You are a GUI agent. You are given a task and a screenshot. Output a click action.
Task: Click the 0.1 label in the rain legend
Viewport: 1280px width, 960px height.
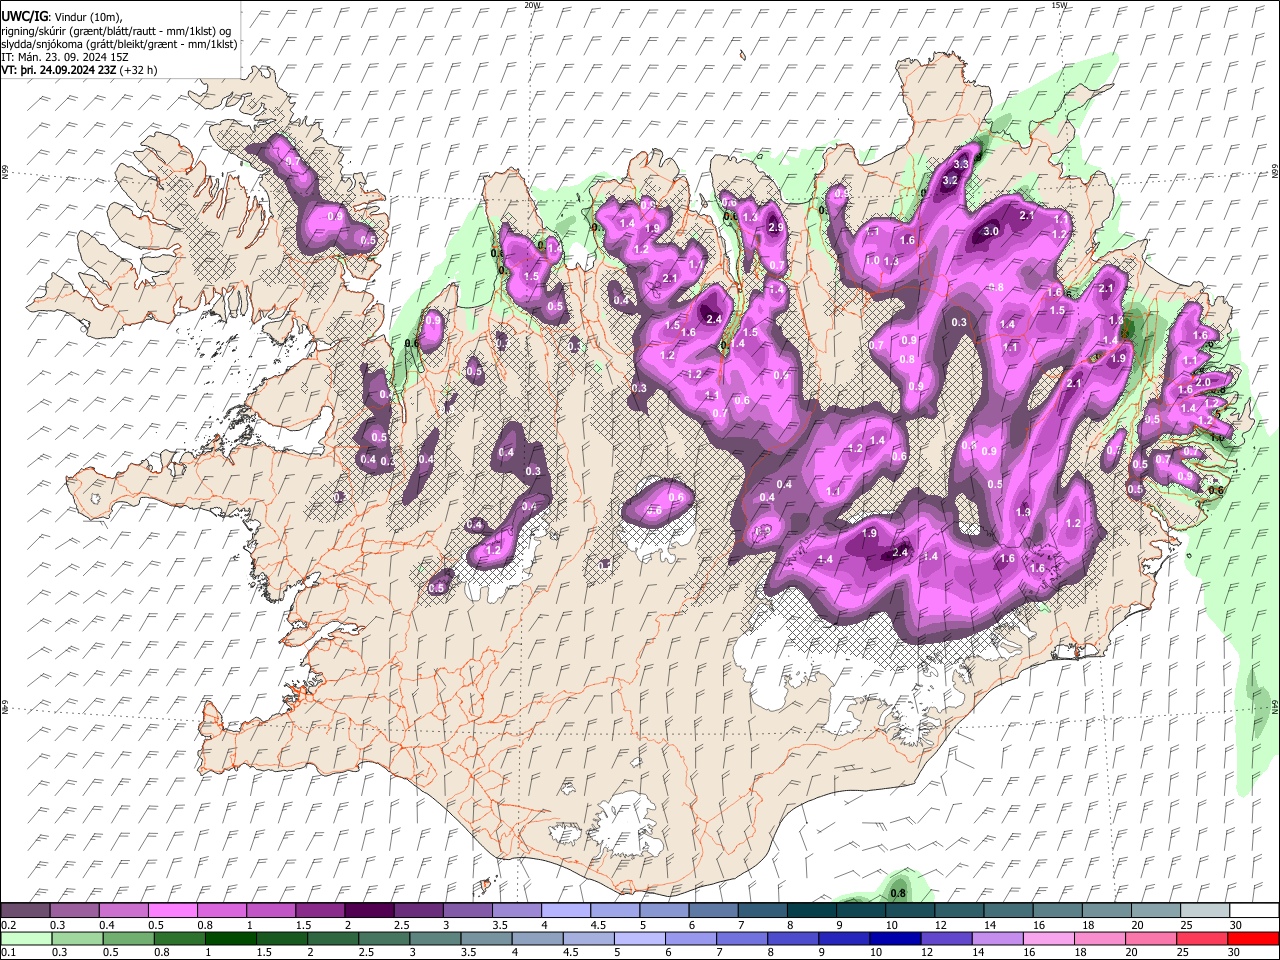(x=8, y=952)
